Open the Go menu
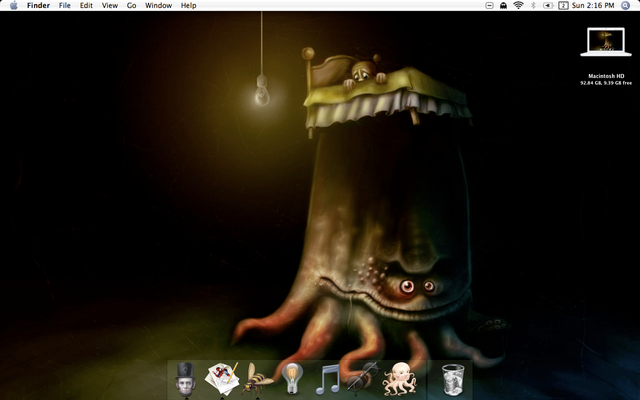Viewport: 640px width, 400px height. click(x=131, y=6)
